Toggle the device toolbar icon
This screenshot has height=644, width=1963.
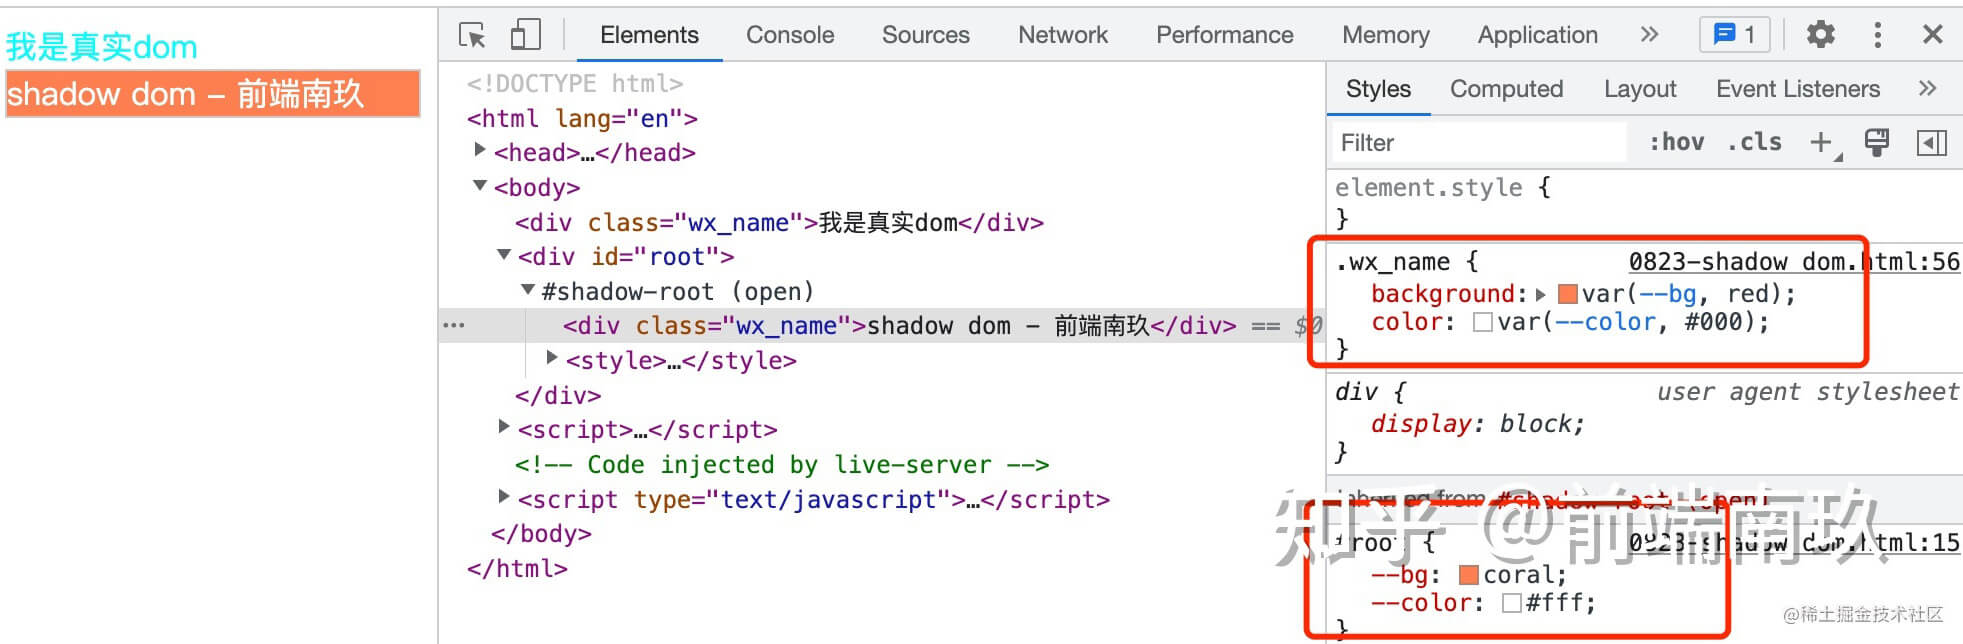click(x=525, y=35)
